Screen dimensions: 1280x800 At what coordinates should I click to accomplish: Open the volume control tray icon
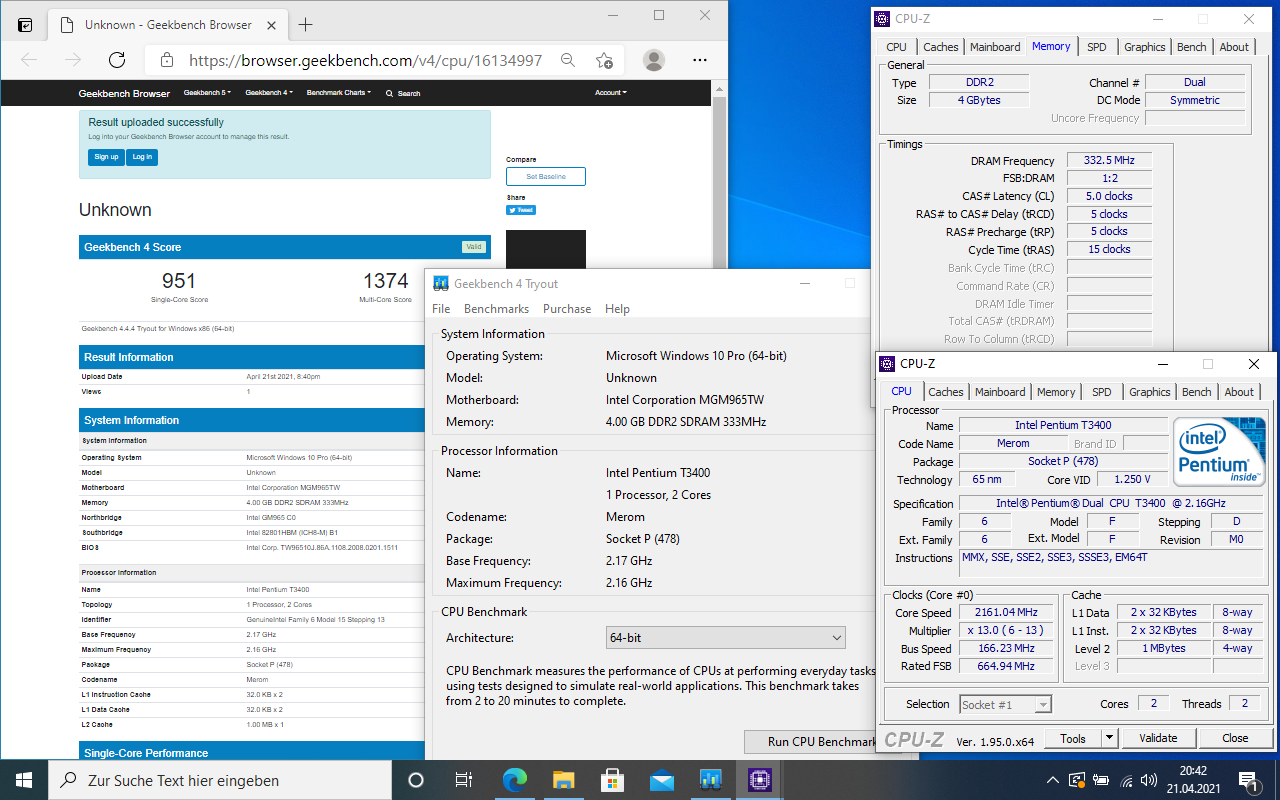(1151, 780)
